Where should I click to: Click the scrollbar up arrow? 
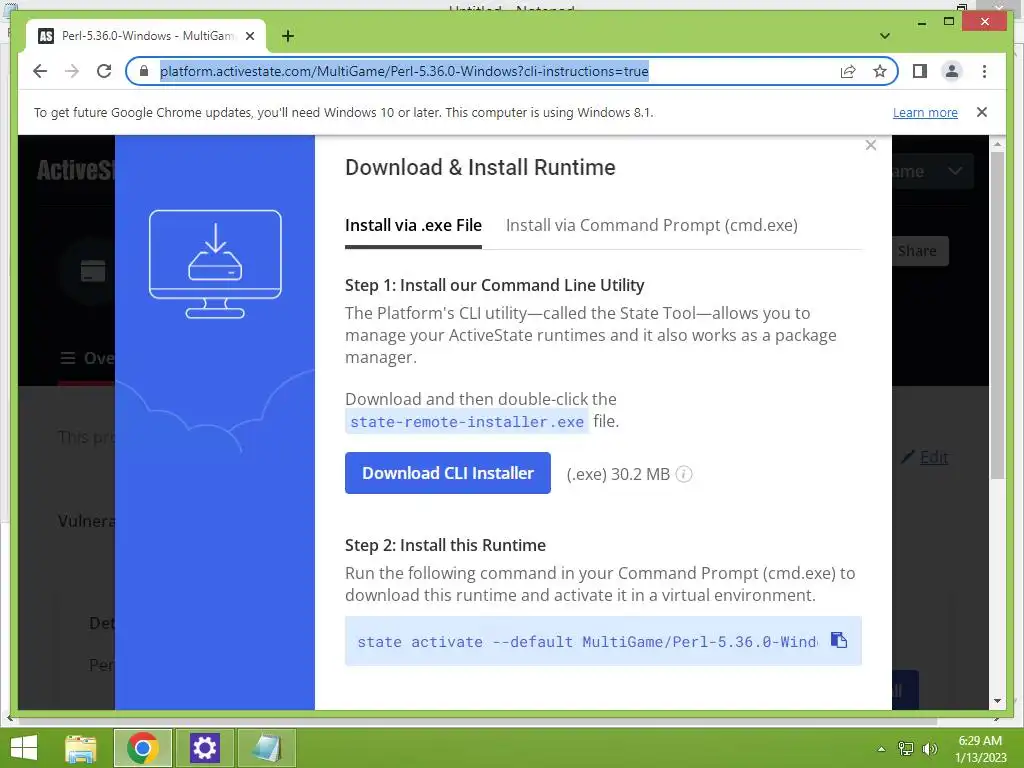click(997, 144)
